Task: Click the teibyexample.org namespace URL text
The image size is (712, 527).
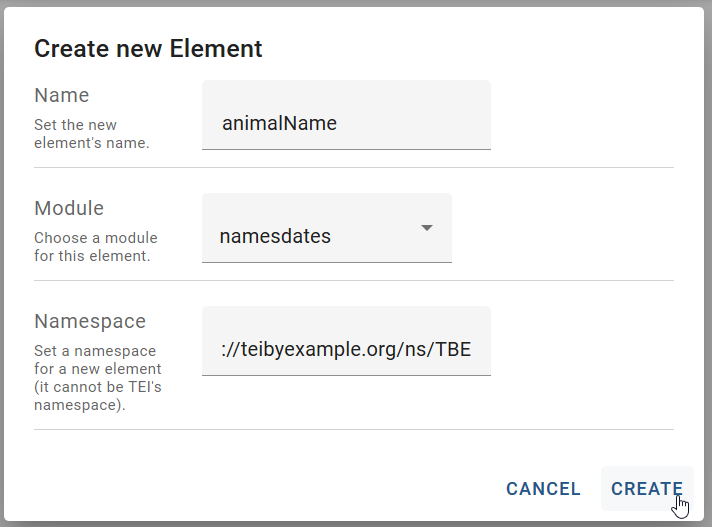Action: [x=346, y=350]
